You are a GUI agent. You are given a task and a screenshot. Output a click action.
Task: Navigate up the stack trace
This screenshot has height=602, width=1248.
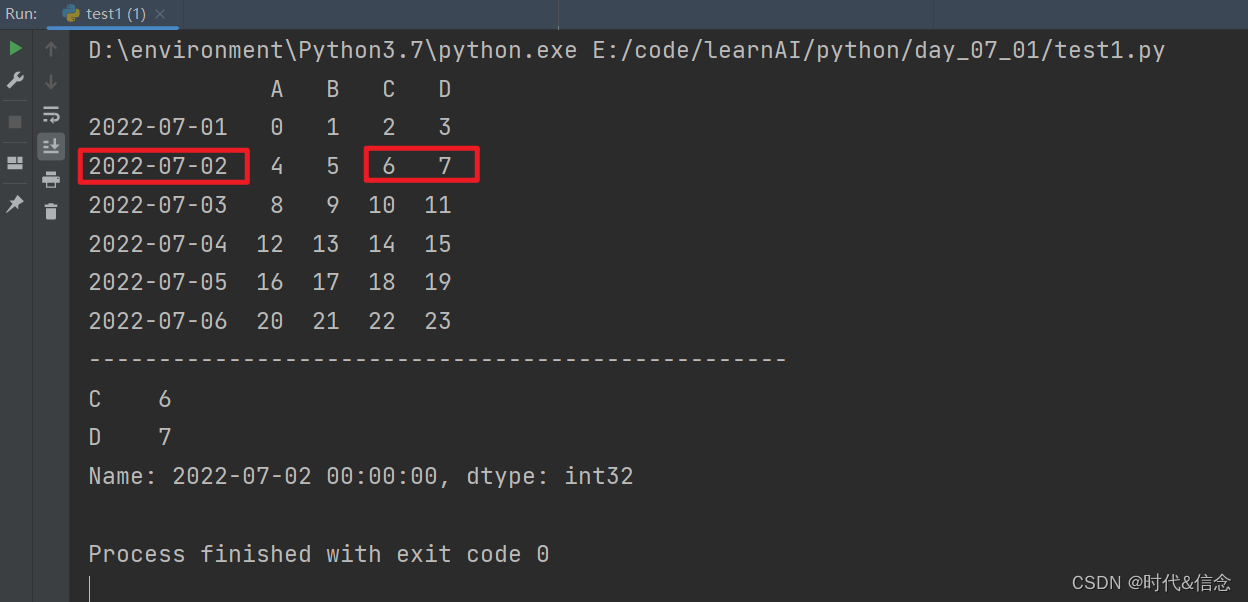click(50, 47)
